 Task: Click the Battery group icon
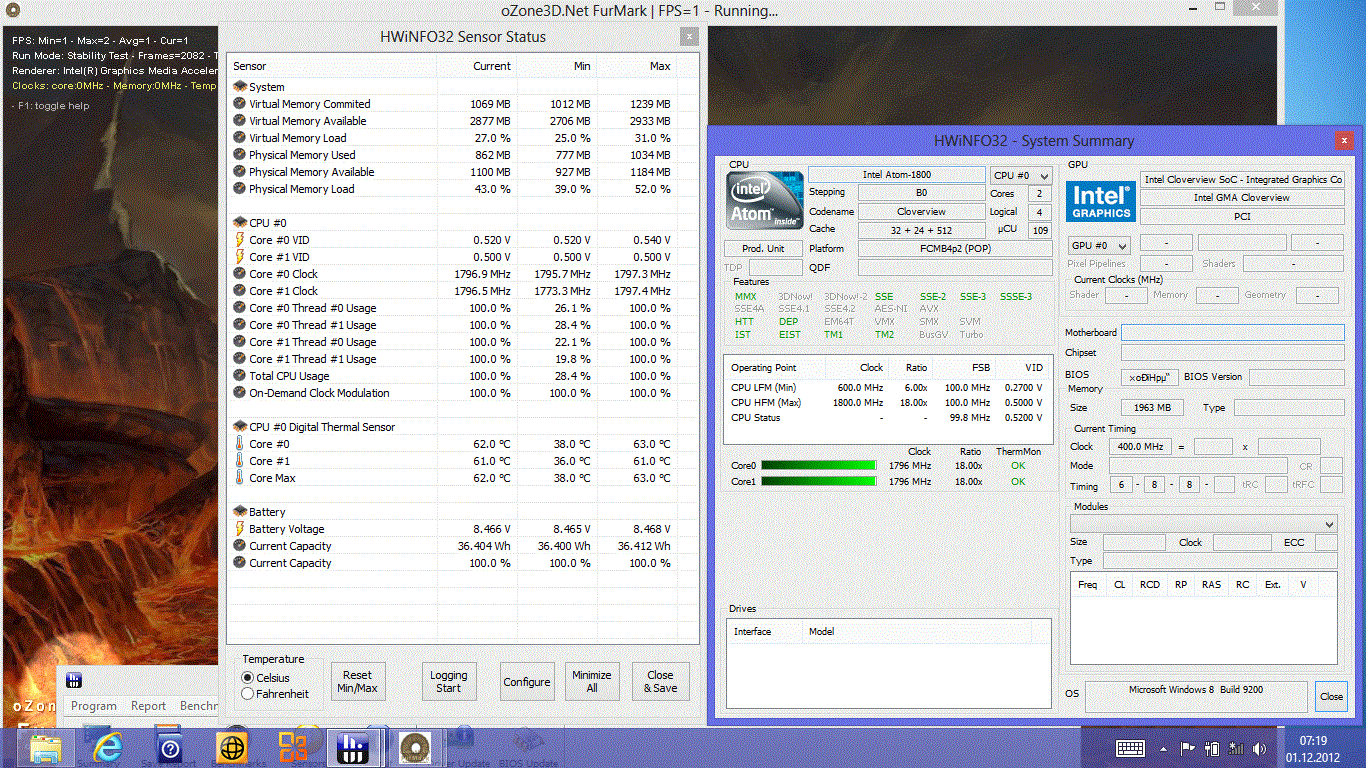coord(240,512)
